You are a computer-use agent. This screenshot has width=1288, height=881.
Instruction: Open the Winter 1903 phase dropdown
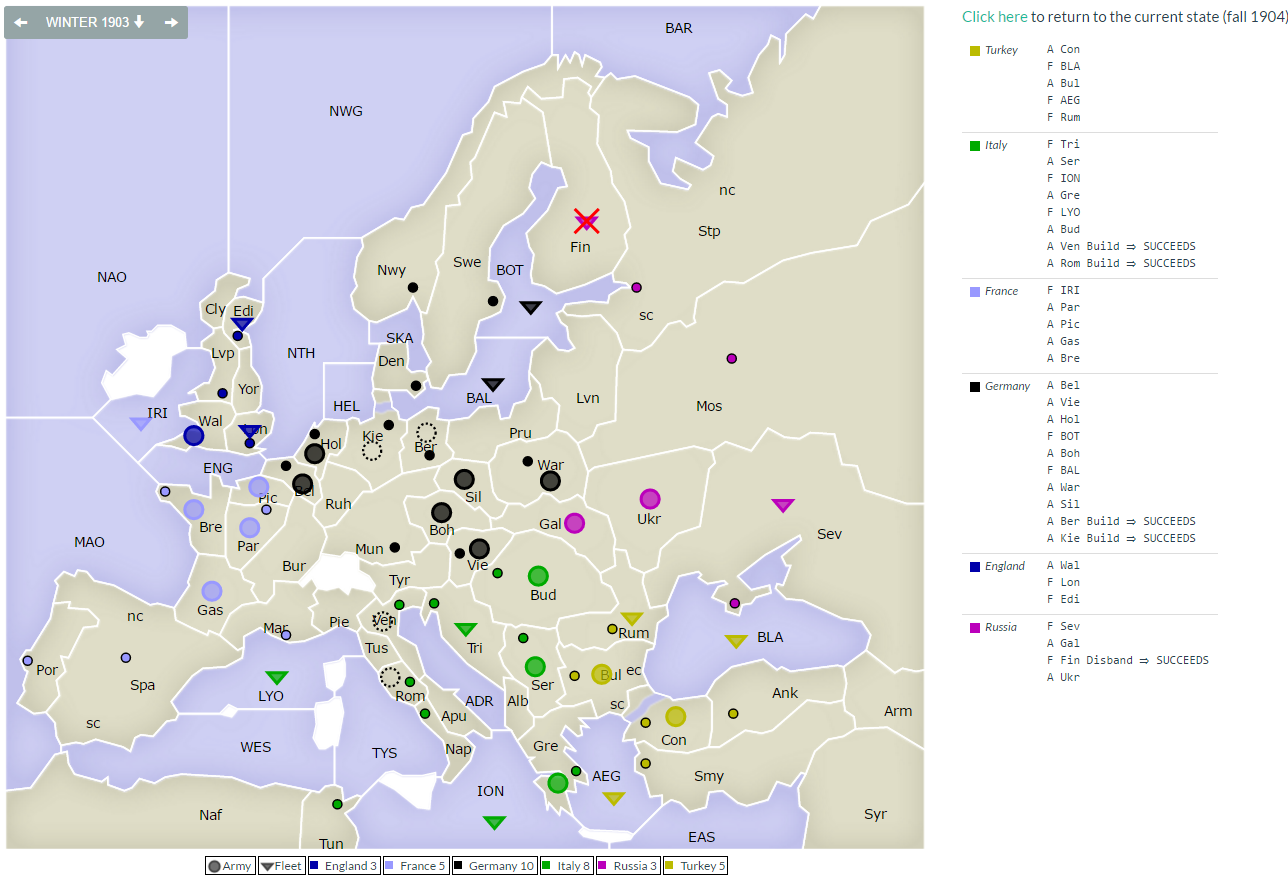pos(95,22)
